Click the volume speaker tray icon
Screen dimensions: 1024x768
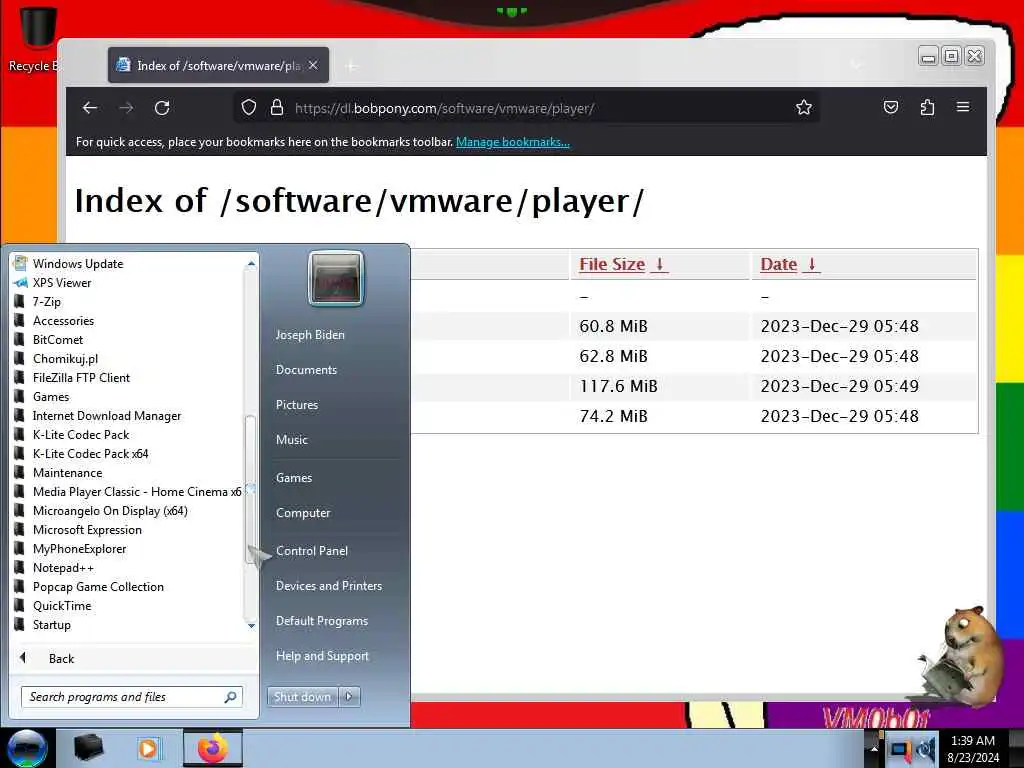point(927,750)
